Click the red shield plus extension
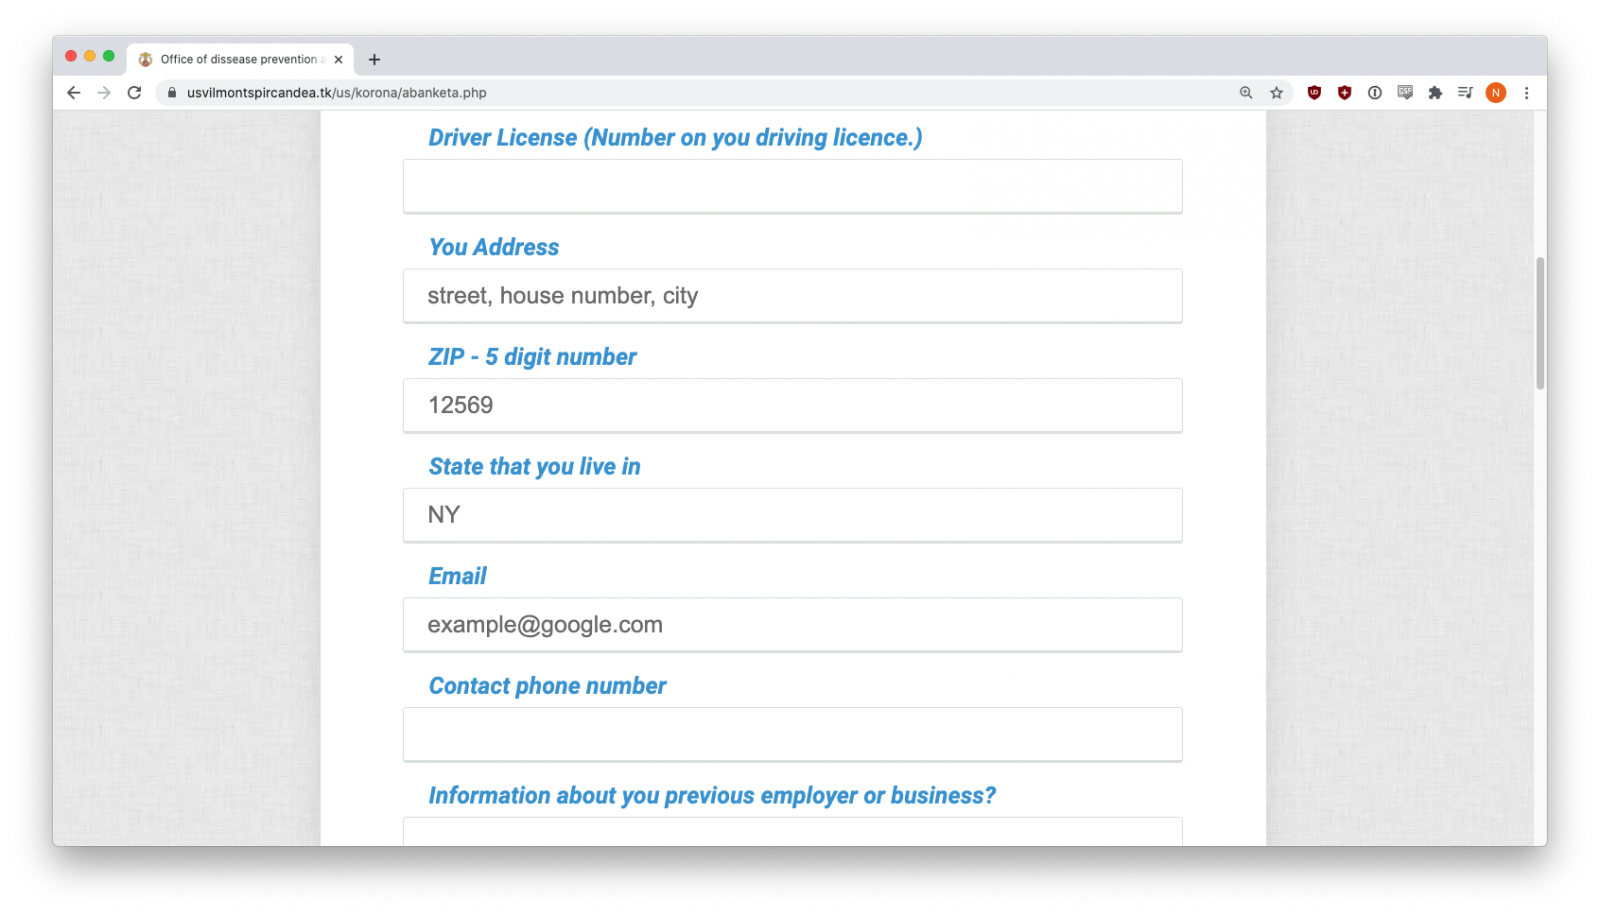Image resolution: width=1600 pixels, height=916 pixels. (1345, 93)
